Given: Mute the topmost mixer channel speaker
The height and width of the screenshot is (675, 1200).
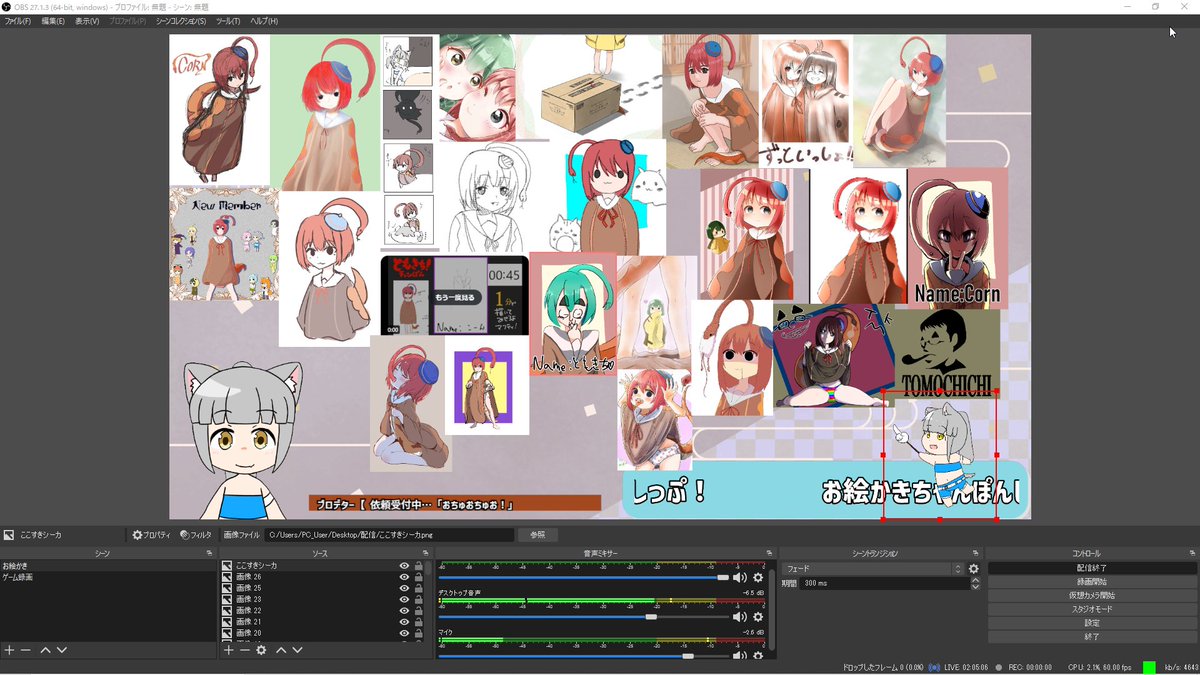Looking at the screenshot, I should coord(740,577).
